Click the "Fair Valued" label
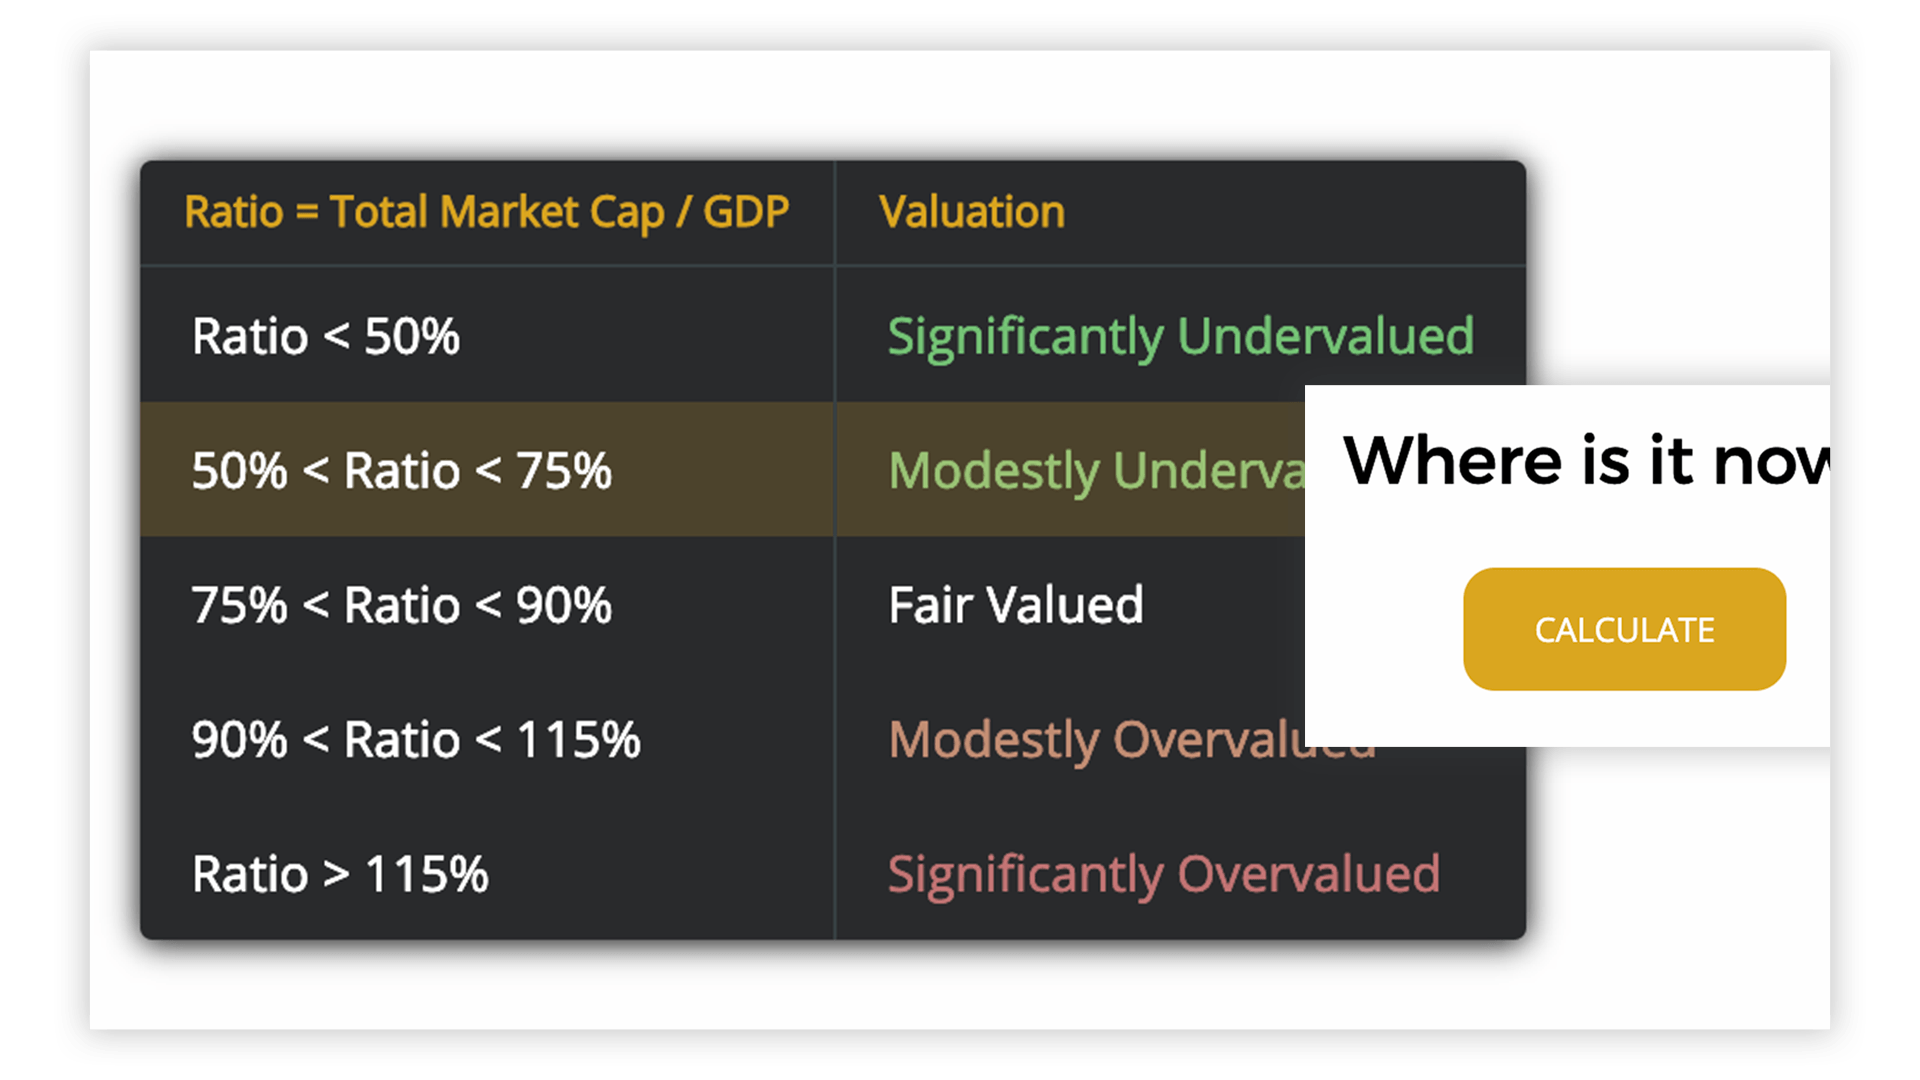 click(x=1016, y=605)
